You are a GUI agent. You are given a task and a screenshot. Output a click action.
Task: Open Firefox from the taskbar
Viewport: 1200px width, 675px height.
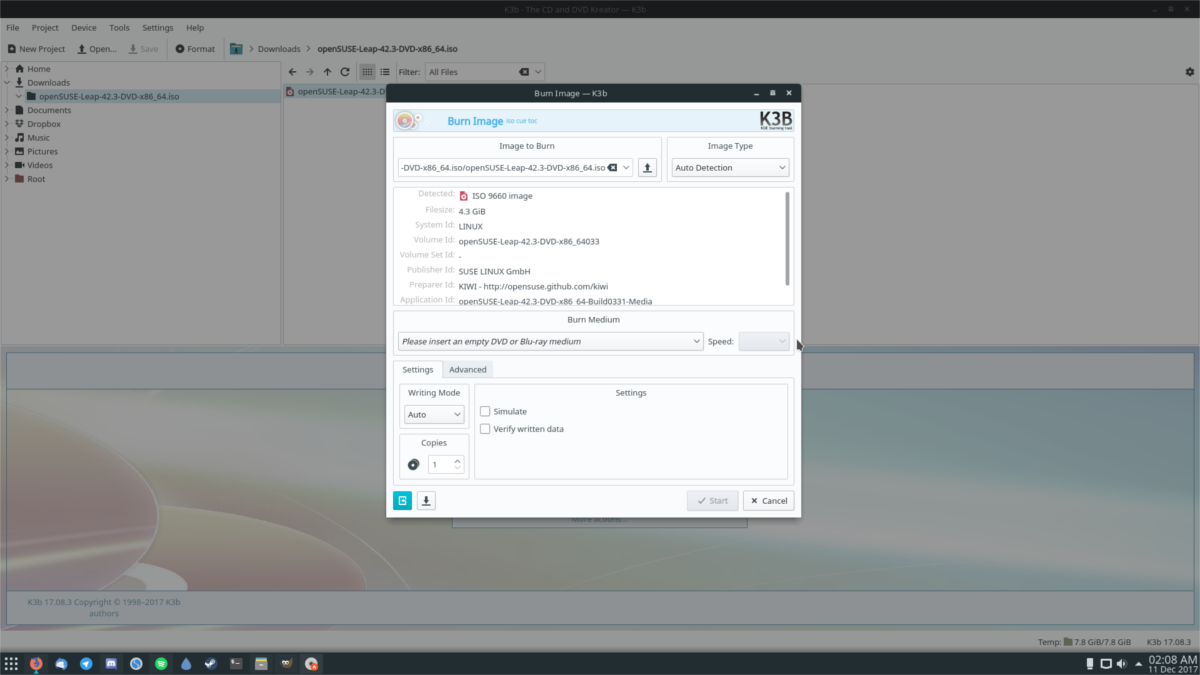pyautogui.click(x=36, y=663)
